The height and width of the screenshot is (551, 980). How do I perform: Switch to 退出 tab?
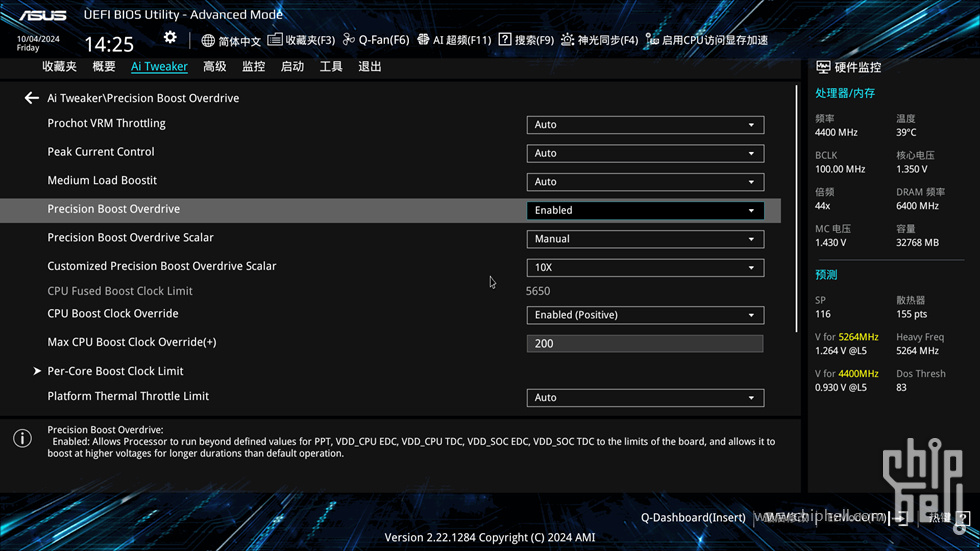tap(370, 67)
